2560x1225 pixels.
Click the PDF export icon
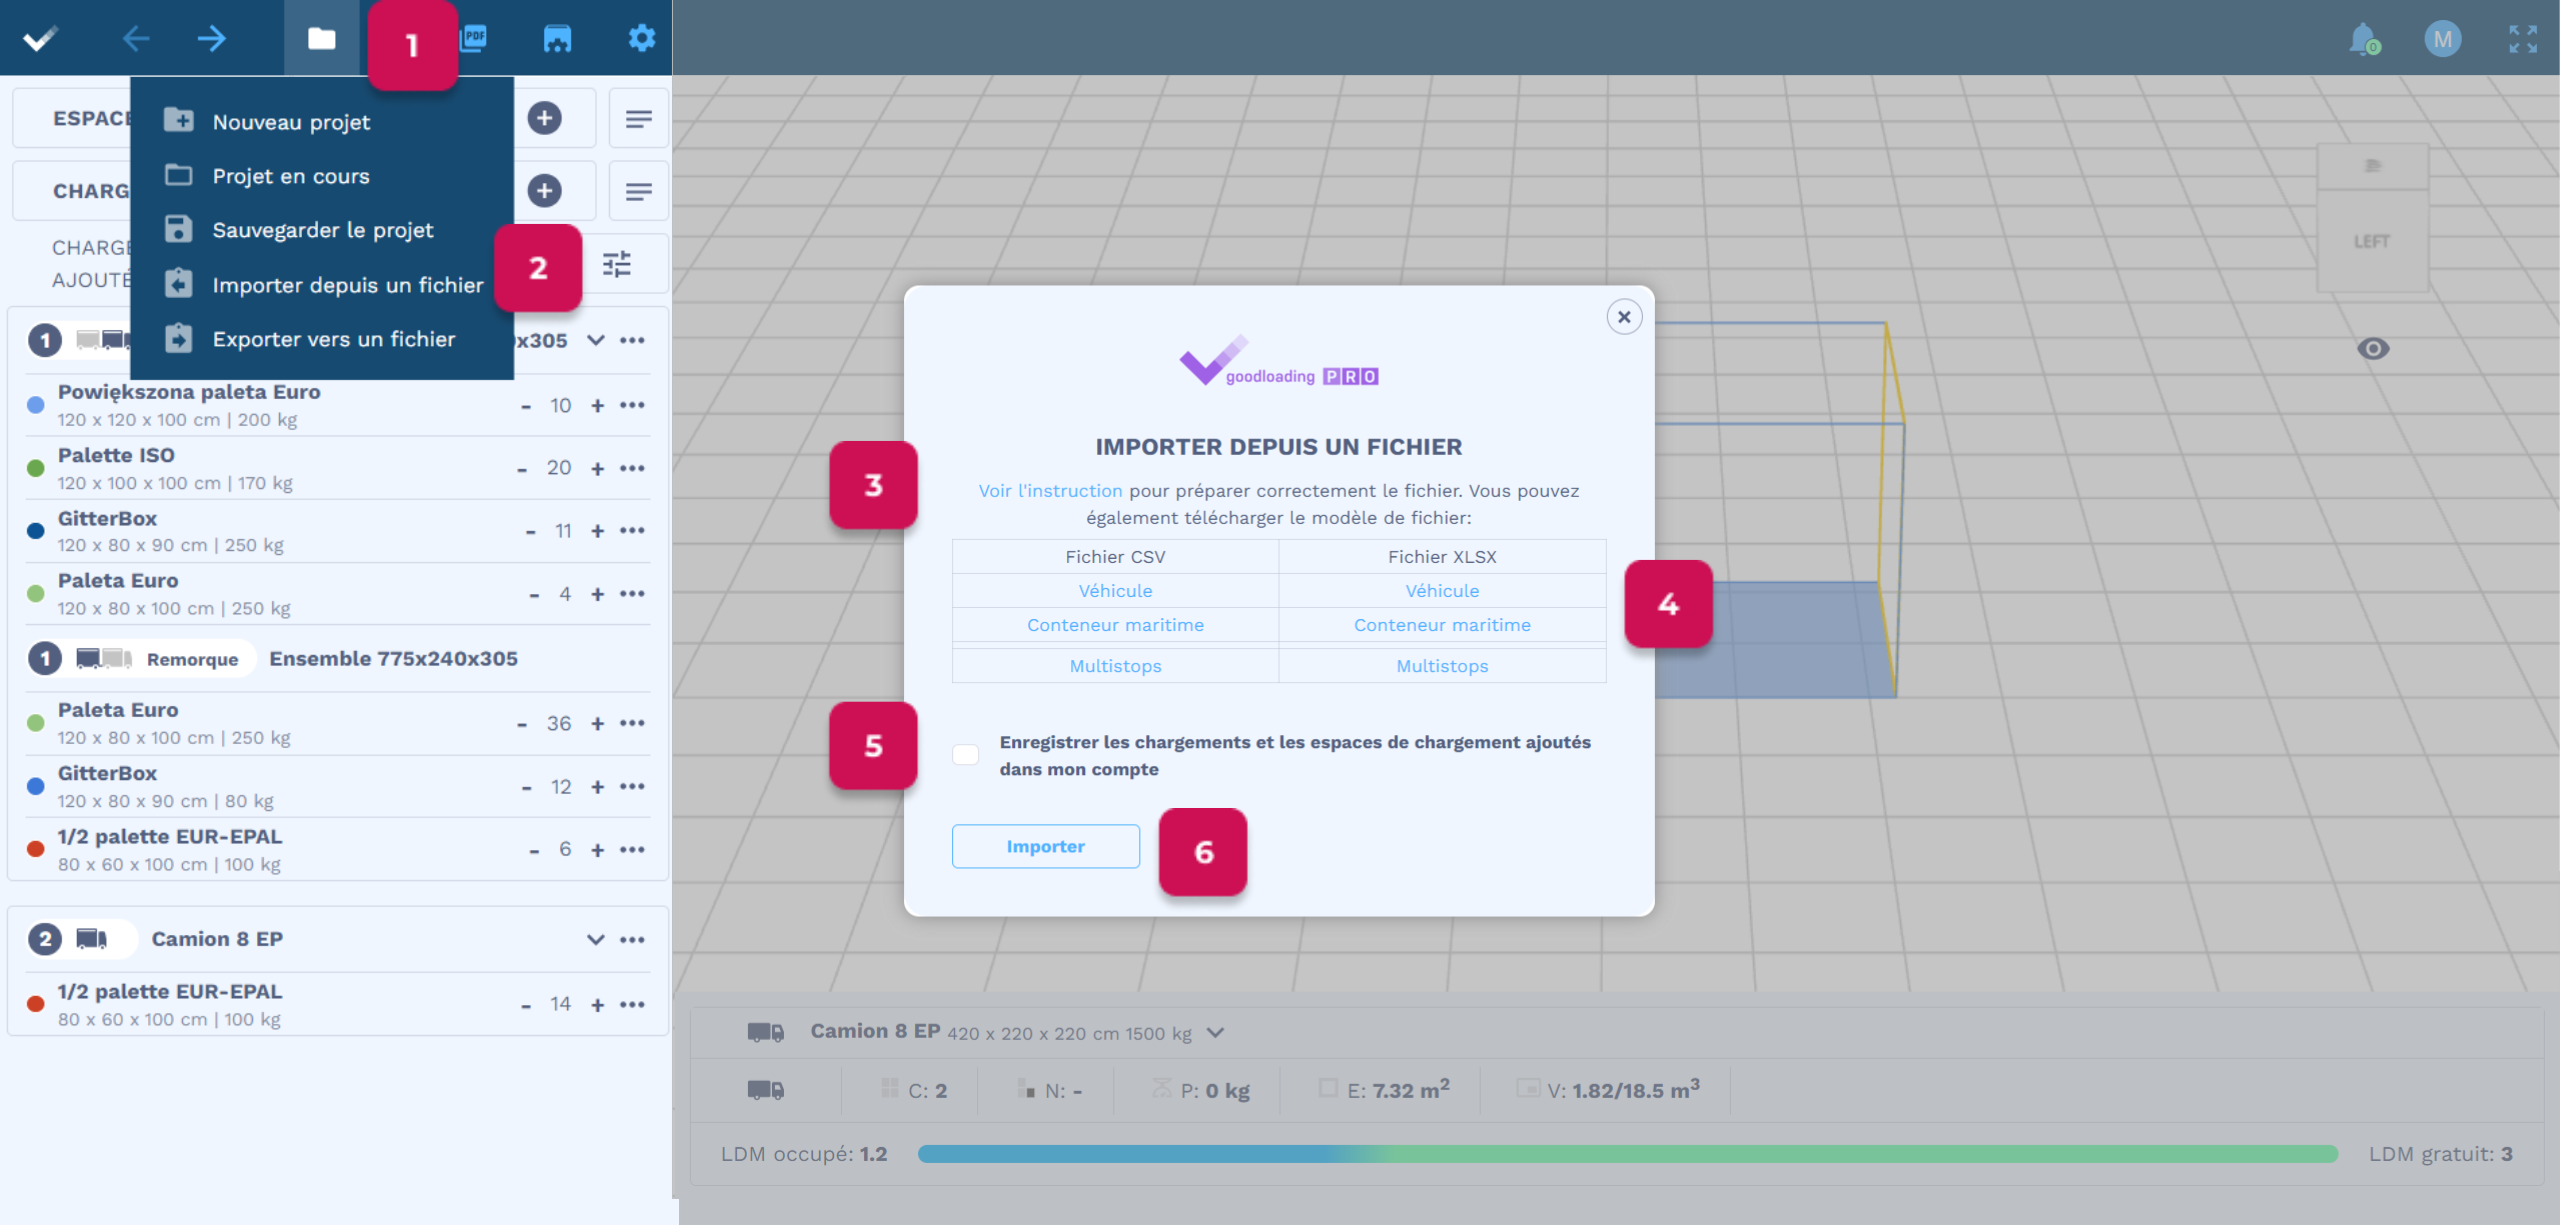[x=474, y=39]
